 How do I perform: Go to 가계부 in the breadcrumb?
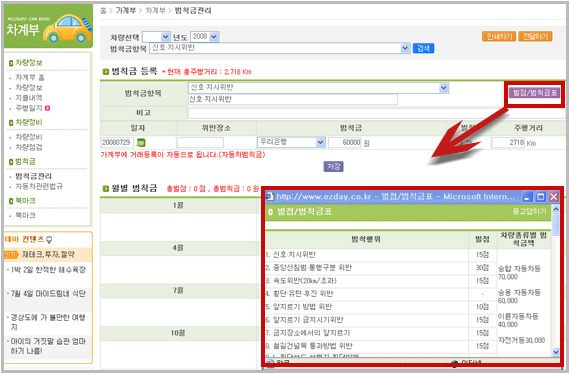[x=126, y=11]
